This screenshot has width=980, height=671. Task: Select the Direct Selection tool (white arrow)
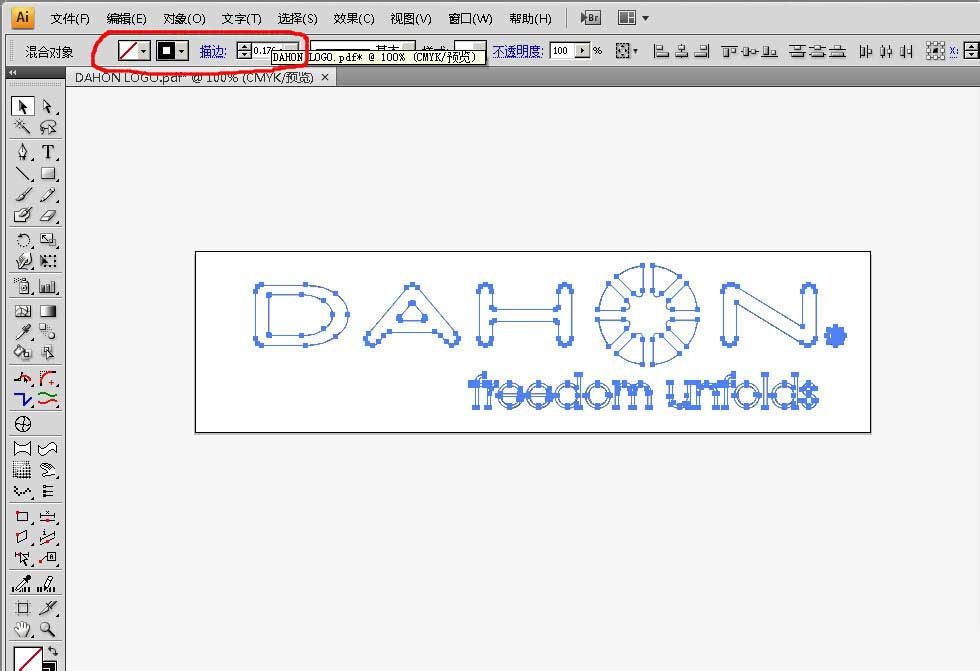click(48, 106)
